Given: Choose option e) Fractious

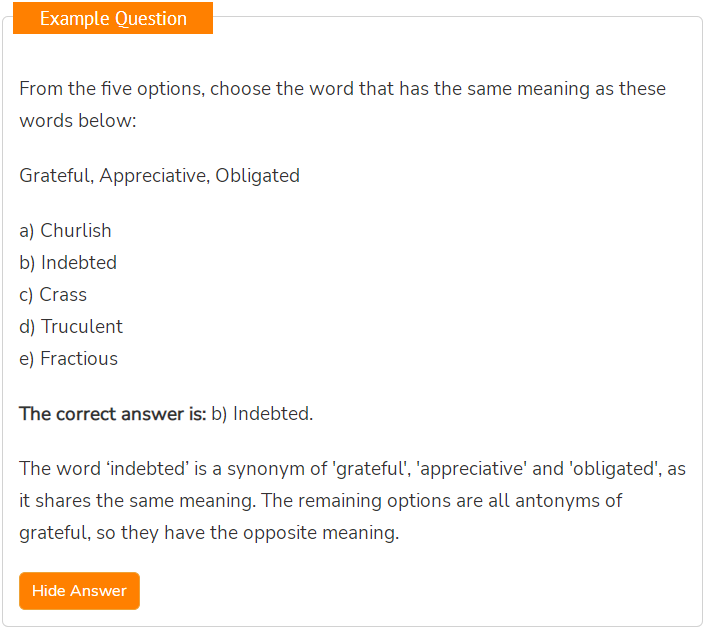Looking at the screenshot, I should point(68,358).
